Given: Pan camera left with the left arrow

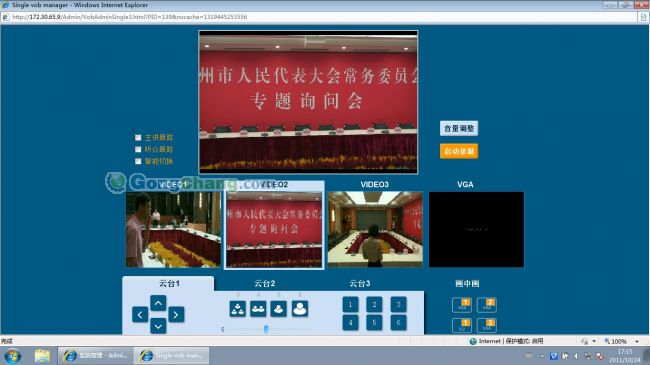Looking at the screenshot, I should (140, 314).
